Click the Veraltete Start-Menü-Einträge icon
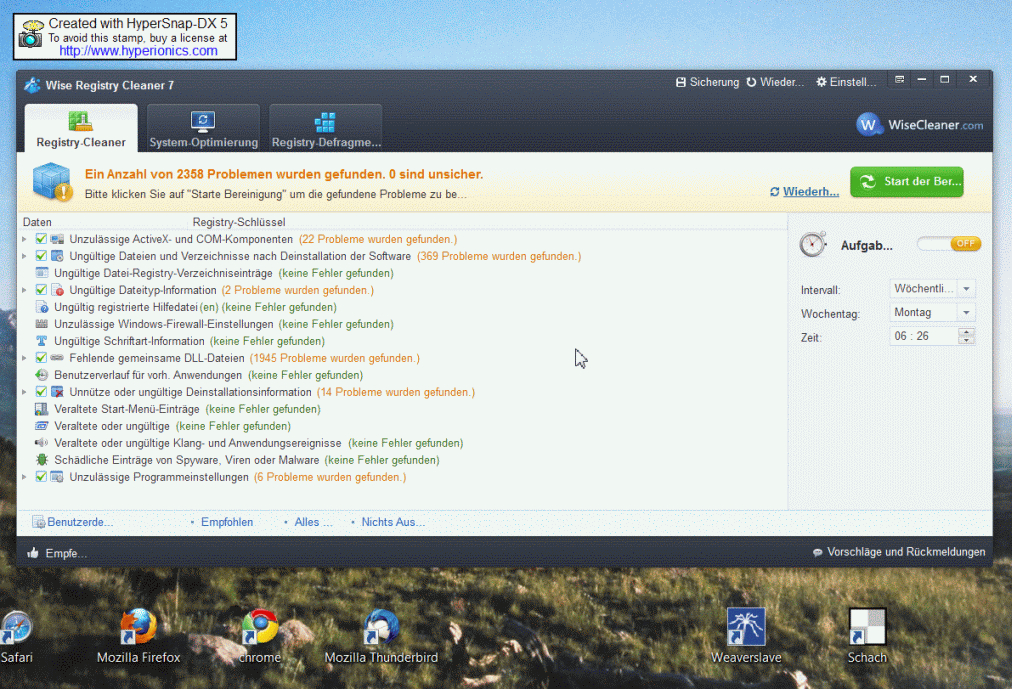The width and height of the screenshot is (1012, 689). (42, 409)
